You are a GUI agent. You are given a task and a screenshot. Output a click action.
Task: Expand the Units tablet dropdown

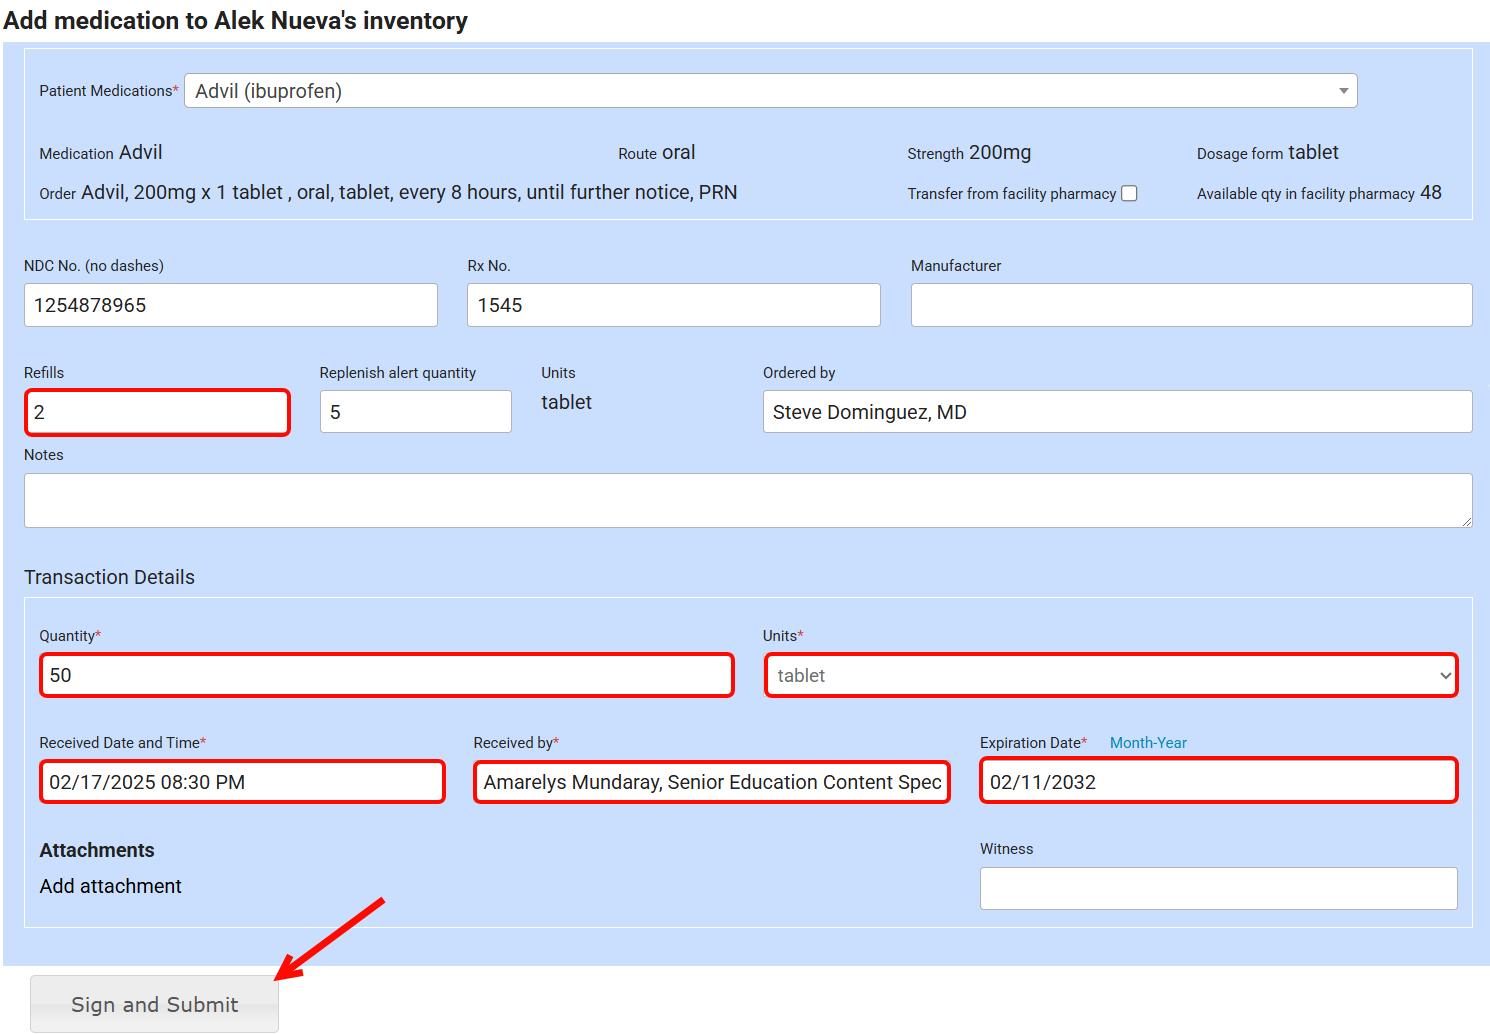pyautogui.click(x=1110, y=675)
